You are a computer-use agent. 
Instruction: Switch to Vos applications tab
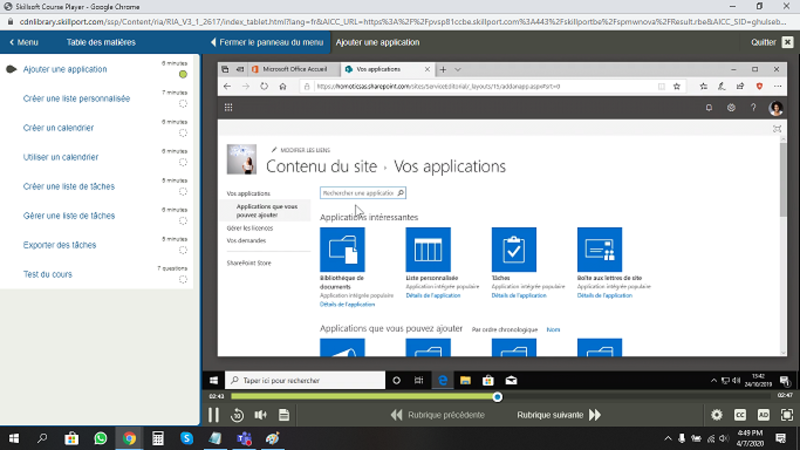coord(386,69)
